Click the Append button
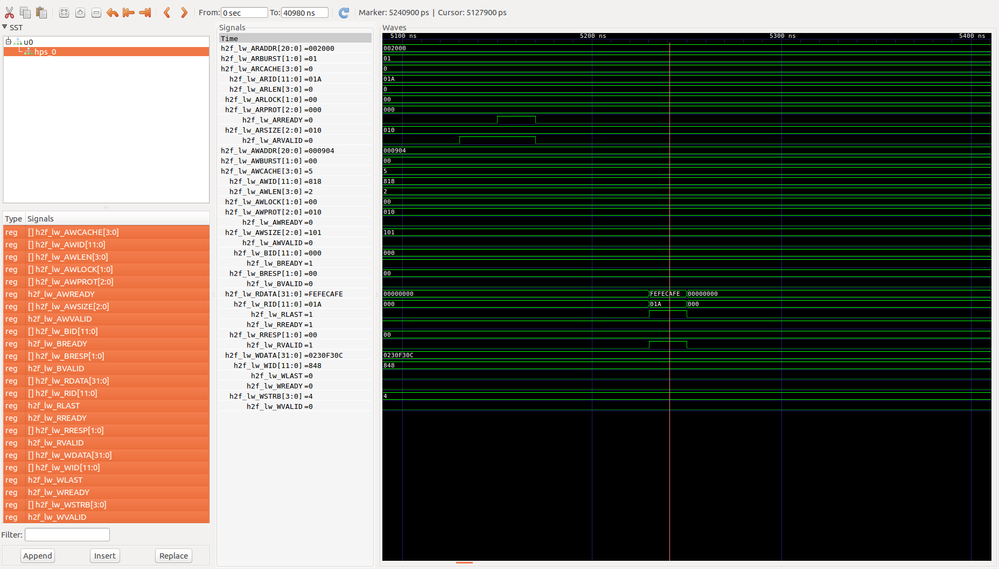The height and width of the screenshot is (569, 999). click(38, 556)
